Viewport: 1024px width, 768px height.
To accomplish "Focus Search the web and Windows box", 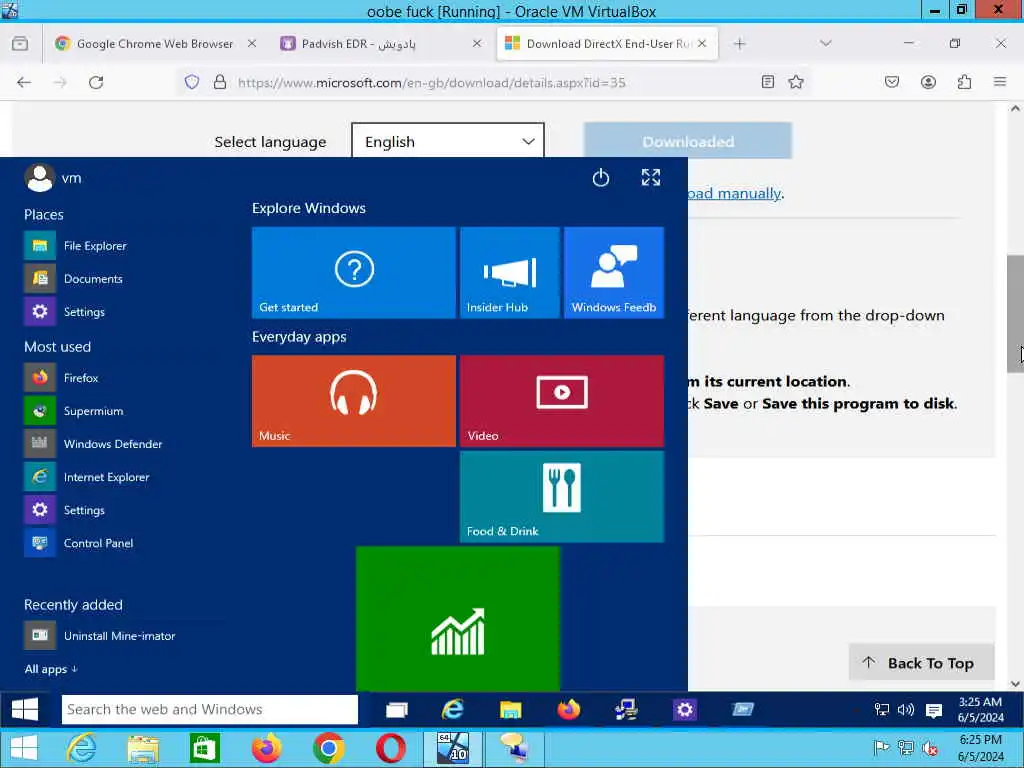I will pyautogui.click(x=210, y=709).
